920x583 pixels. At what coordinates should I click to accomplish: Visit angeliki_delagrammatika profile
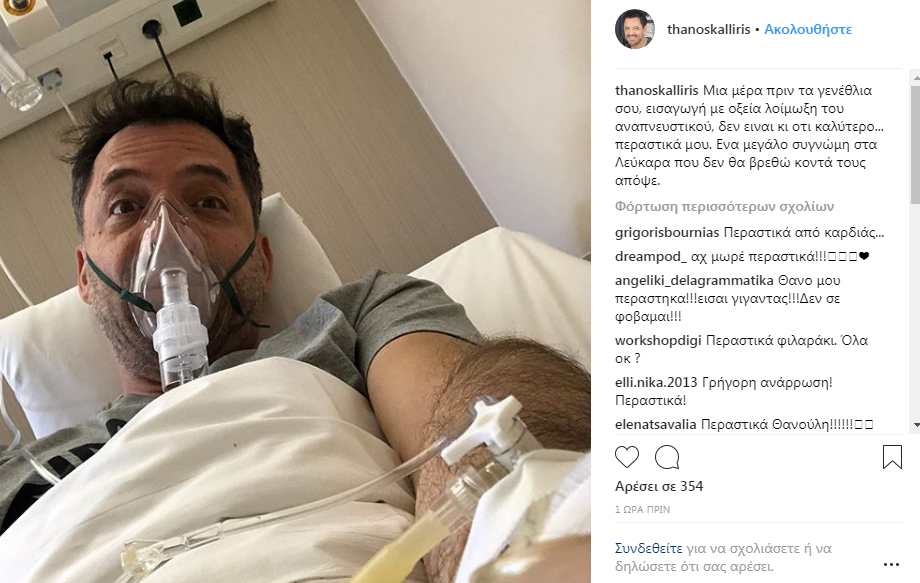[x=694, y=280]
